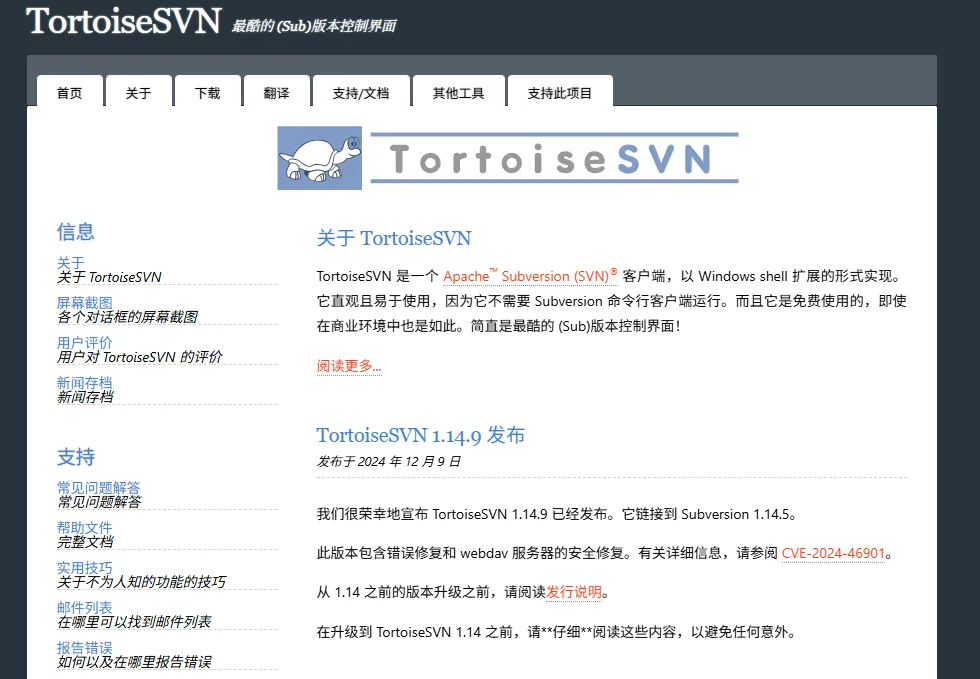Screen dimensions: 980x679
Task: Open the CVE-2024-46901 link
Action: [x=833, y=553]
